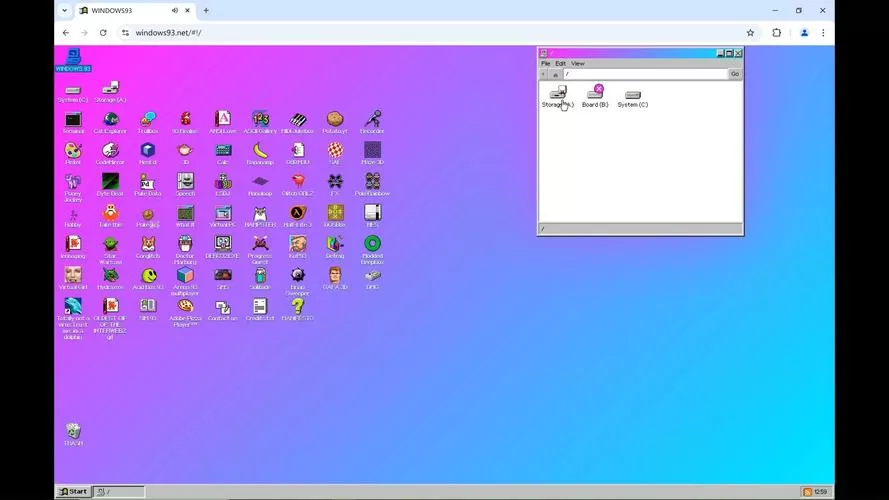Viewport: 889px width, 500px height.
Task: Launch Brian Sweeper mine icon
Action: click(298, 281)
